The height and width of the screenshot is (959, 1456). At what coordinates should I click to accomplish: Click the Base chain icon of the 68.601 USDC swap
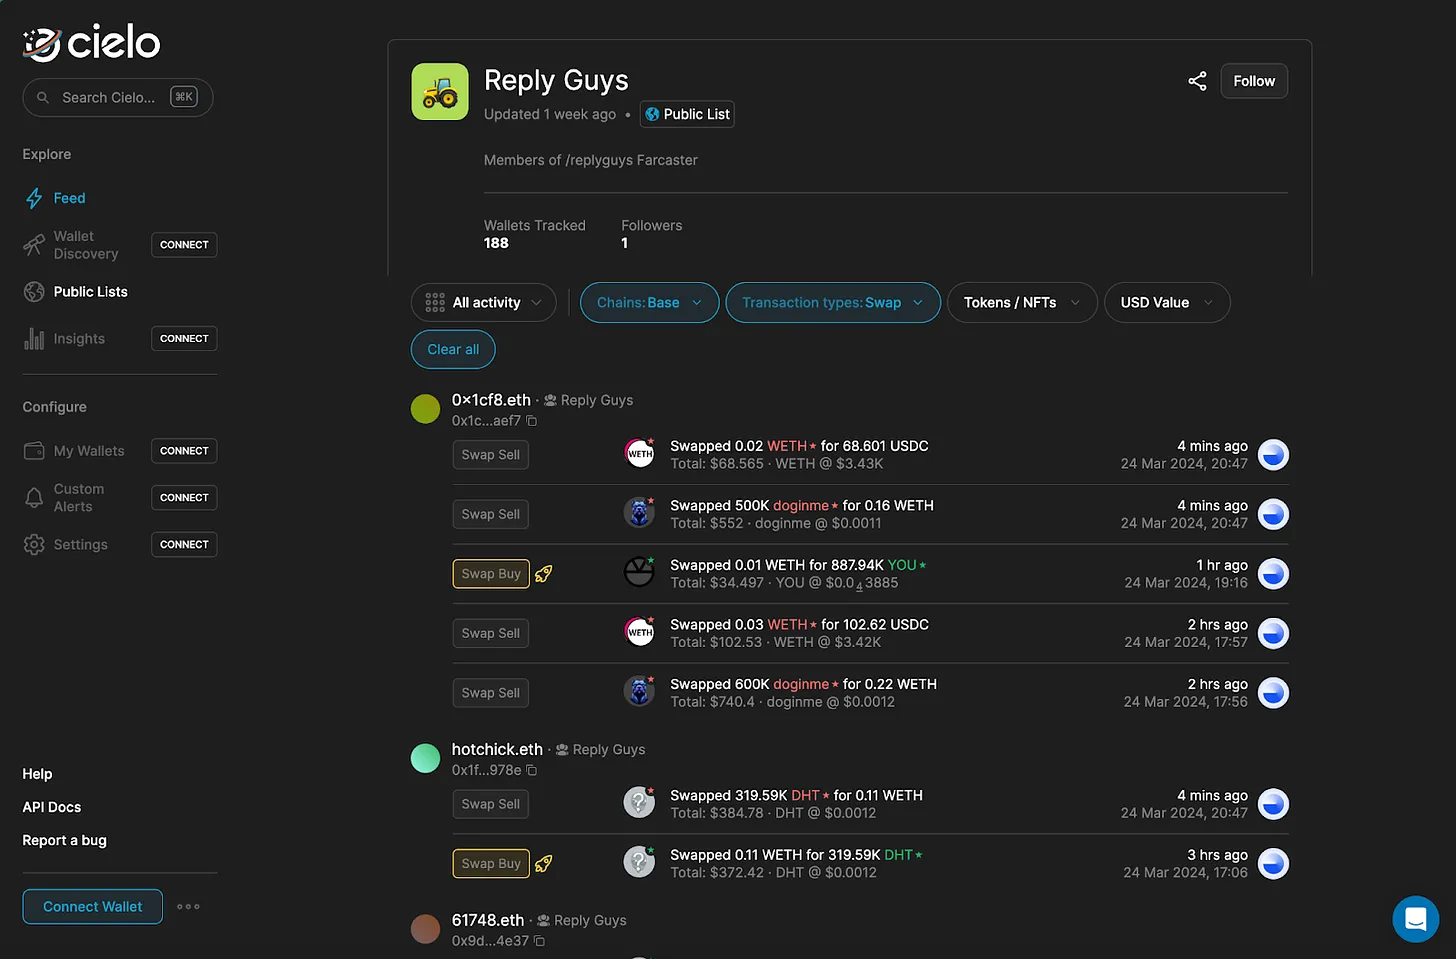[x=1273, y=455]
